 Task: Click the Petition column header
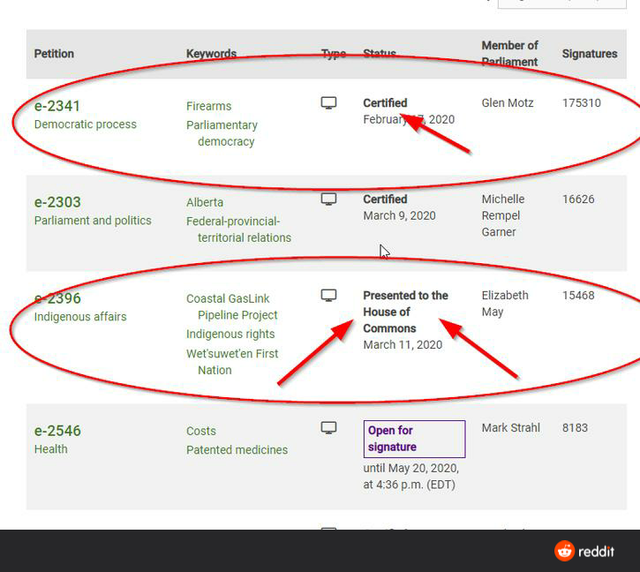pyautogui.click(x=54, y=54)
